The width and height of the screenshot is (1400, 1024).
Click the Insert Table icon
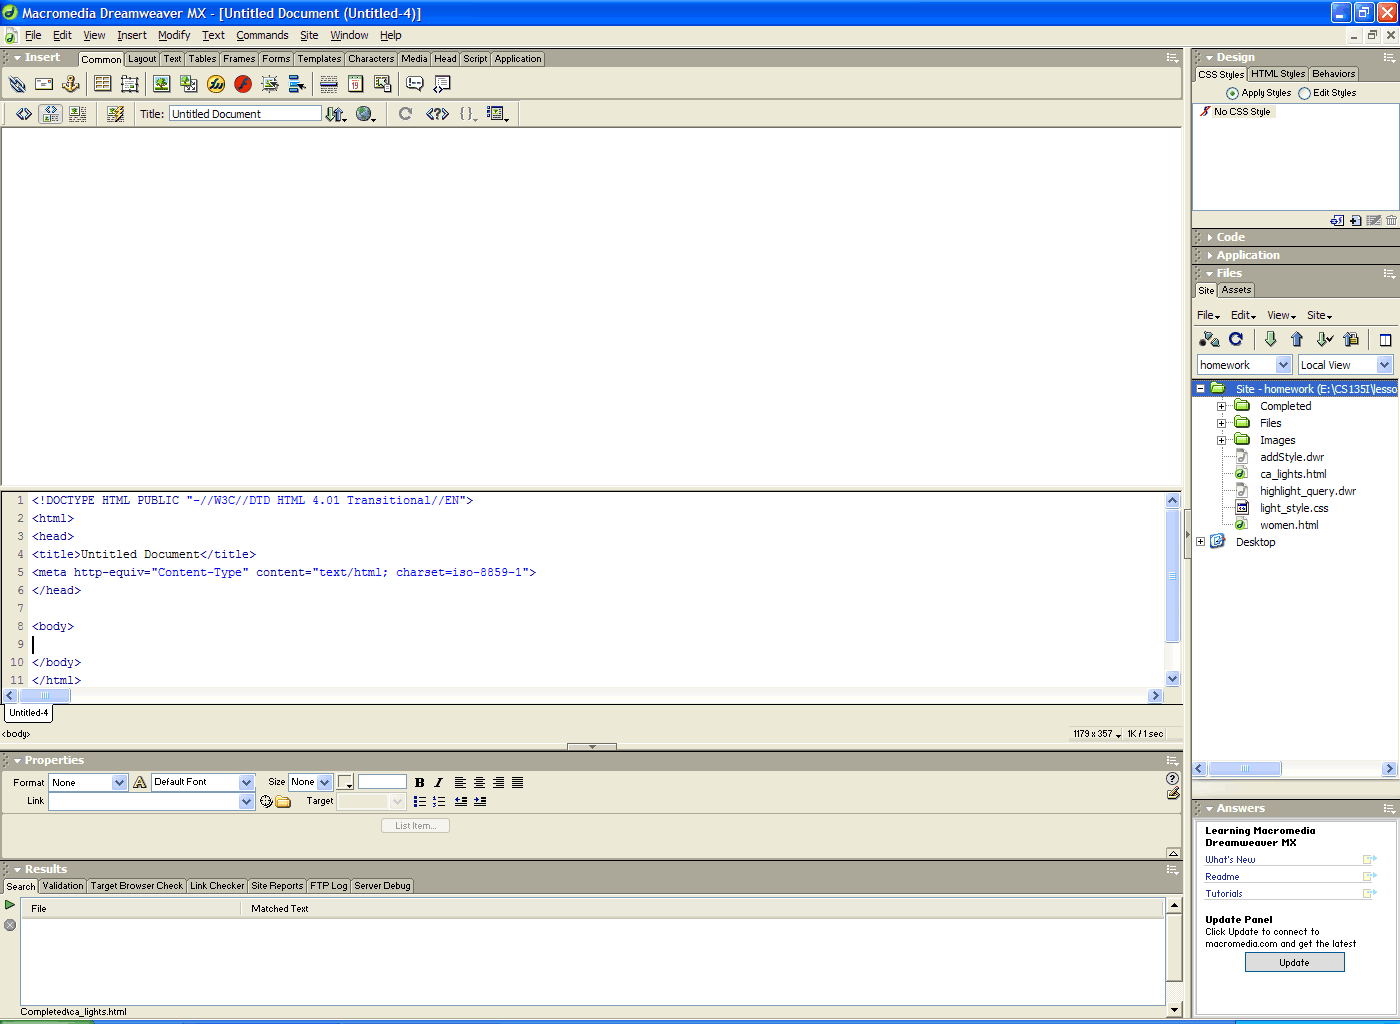102,84
